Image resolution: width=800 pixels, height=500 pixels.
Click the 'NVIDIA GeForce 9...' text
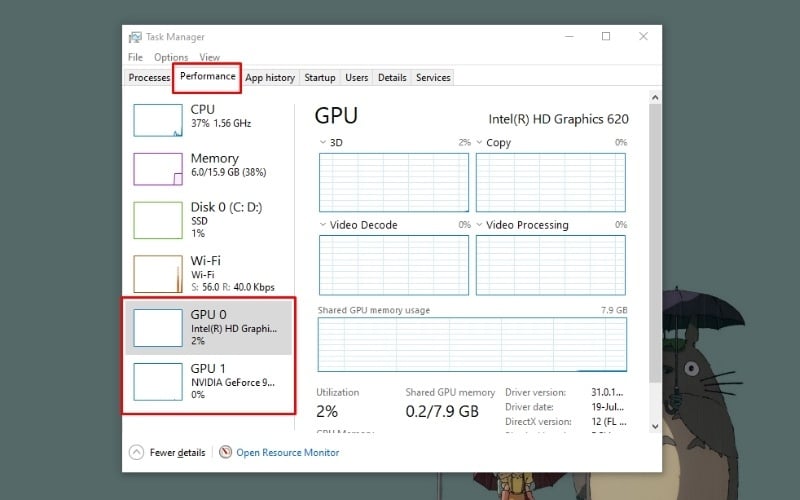point(233,382)
